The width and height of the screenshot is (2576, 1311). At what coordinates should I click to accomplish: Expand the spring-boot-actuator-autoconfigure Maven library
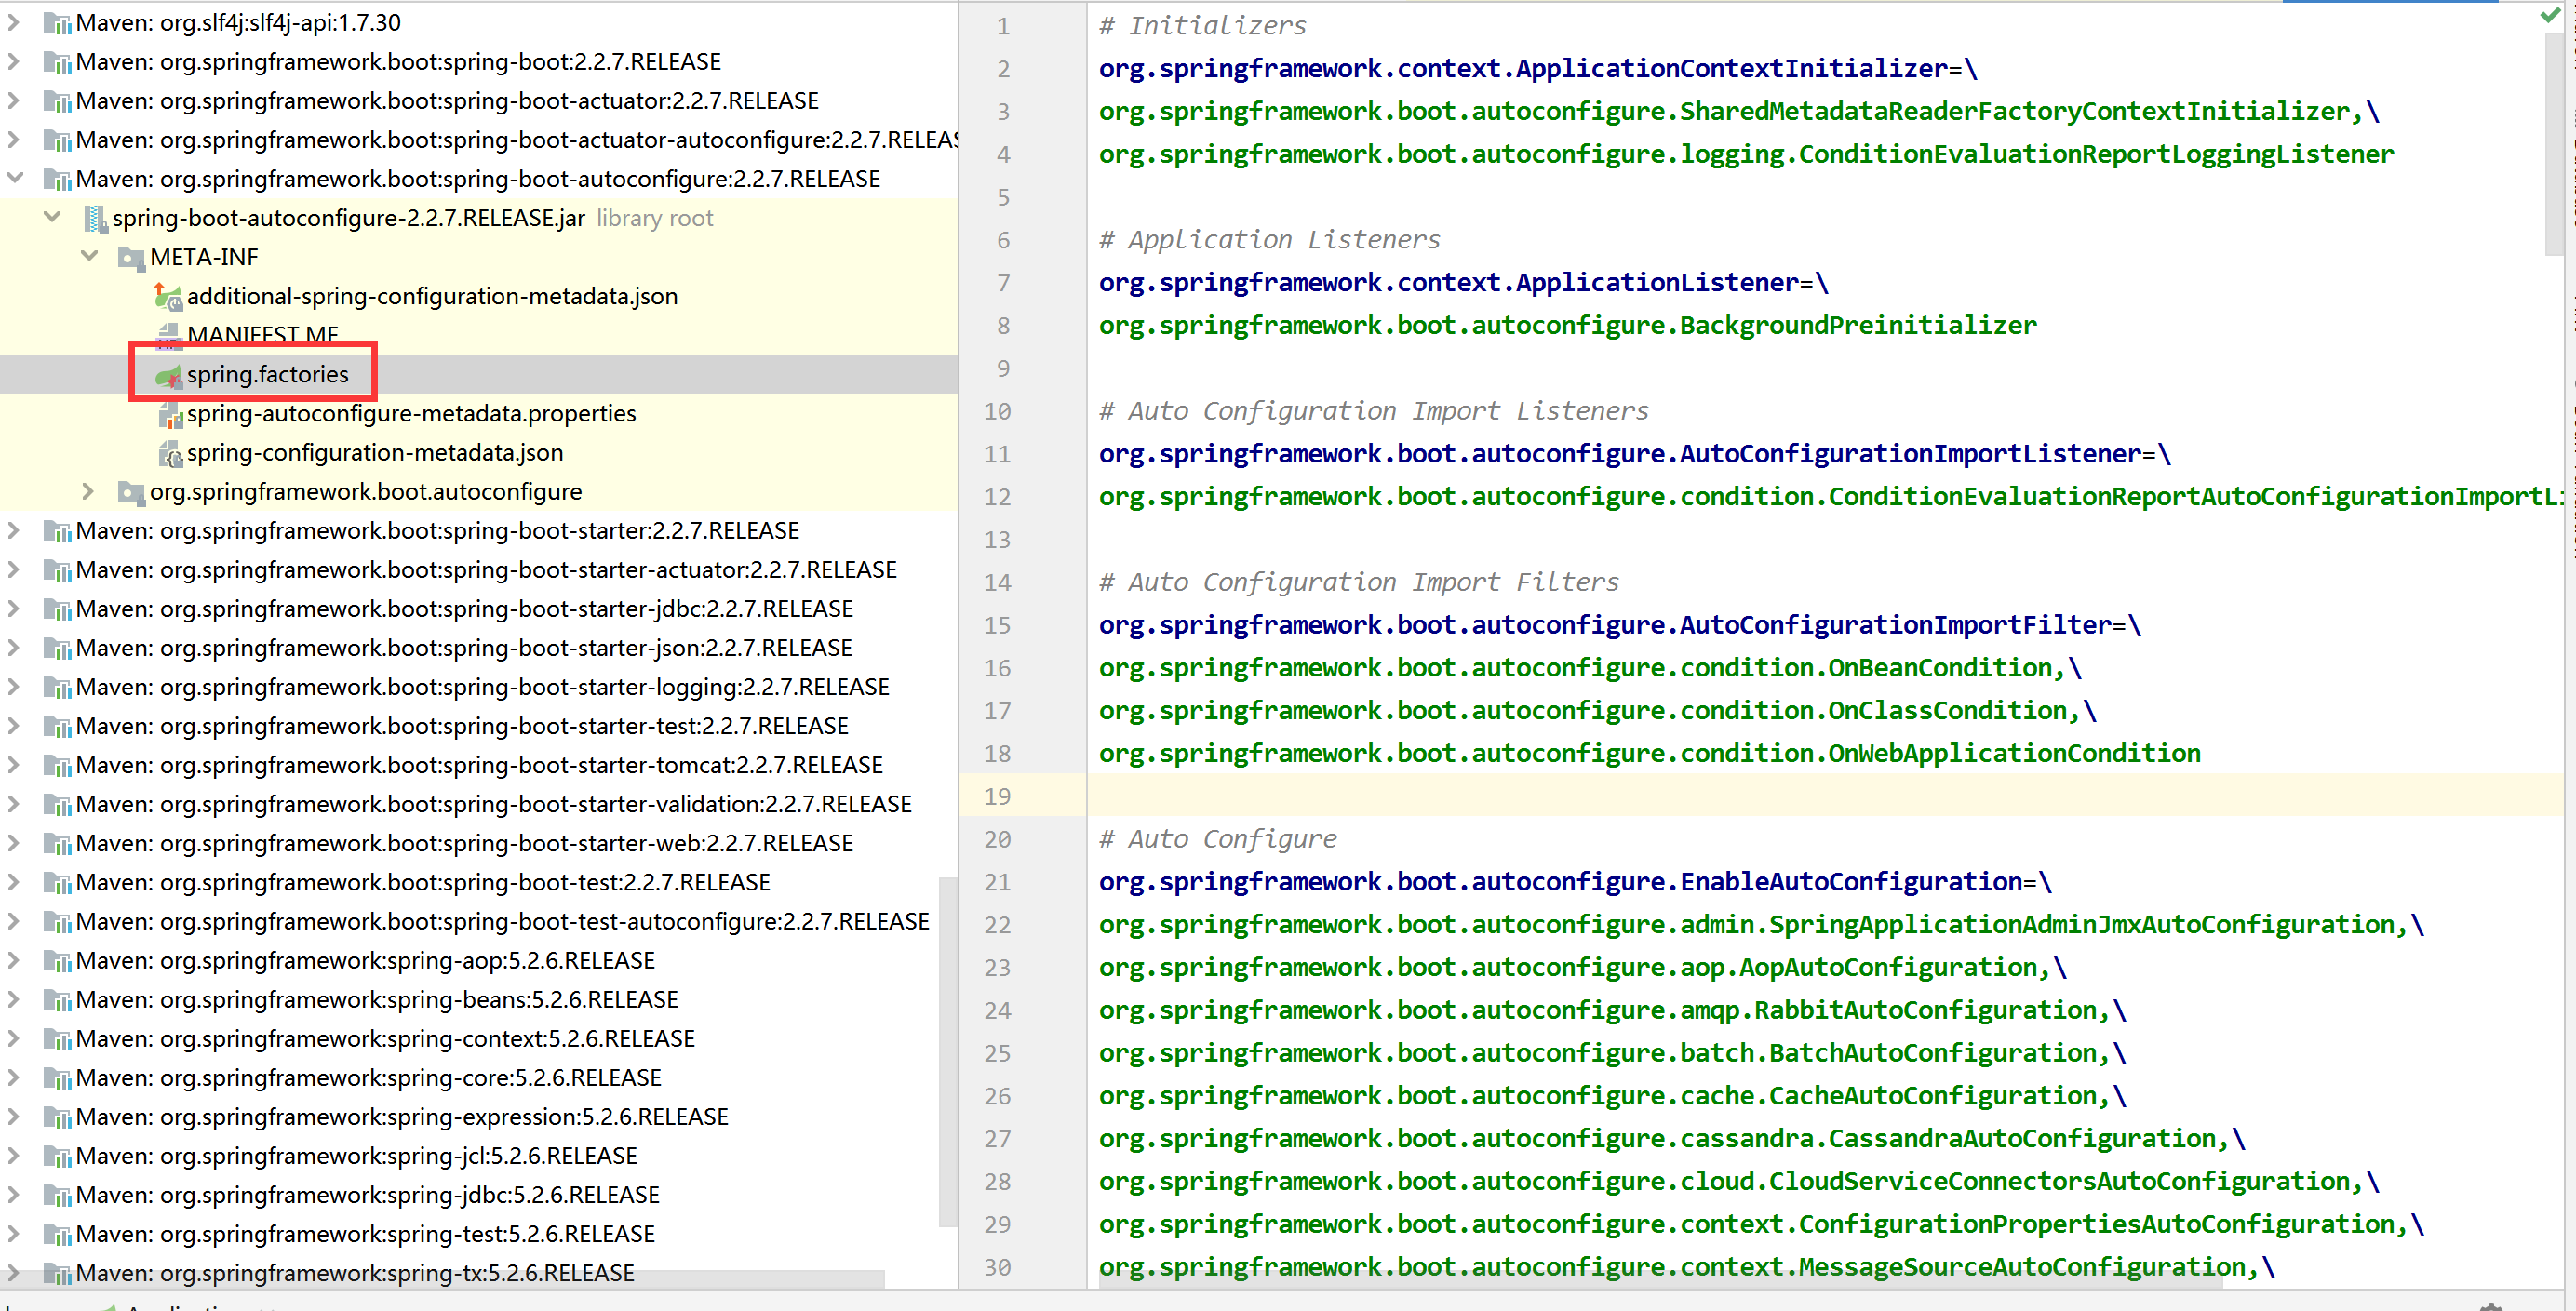coord(14,139)
